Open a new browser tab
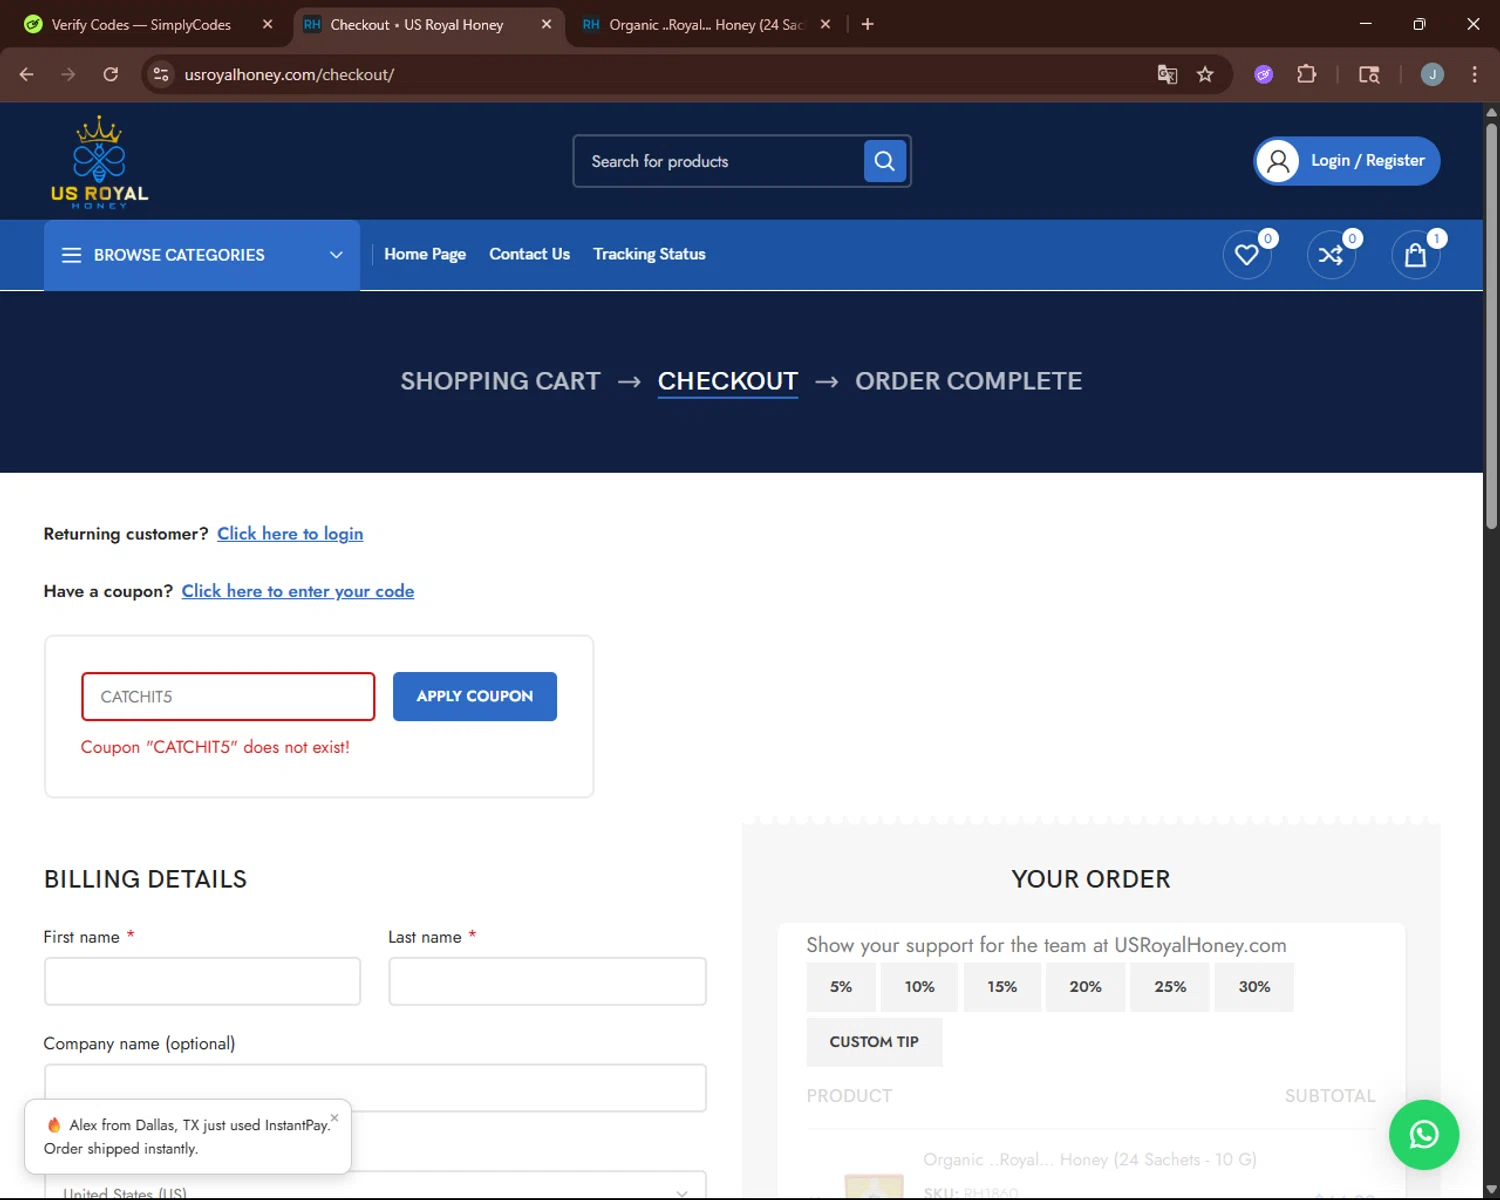This screenshot has width=1500, height=1200. point(867,24)
